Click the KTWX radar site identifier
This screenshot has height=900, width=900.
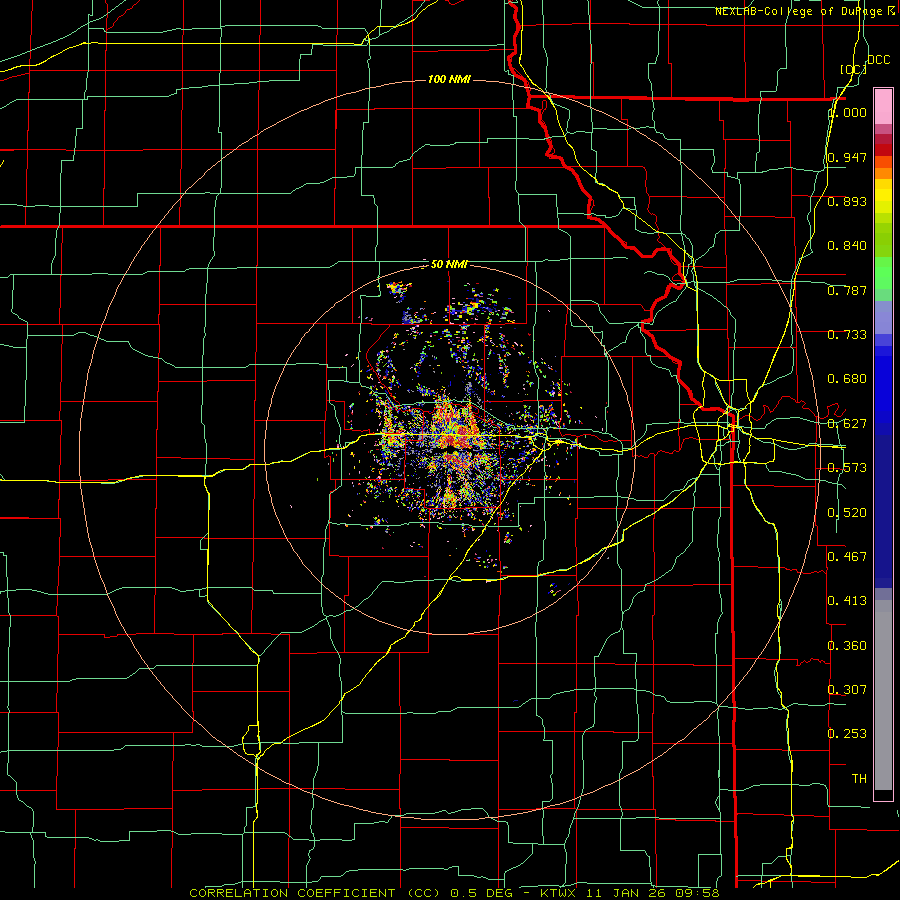coord(558,893)
